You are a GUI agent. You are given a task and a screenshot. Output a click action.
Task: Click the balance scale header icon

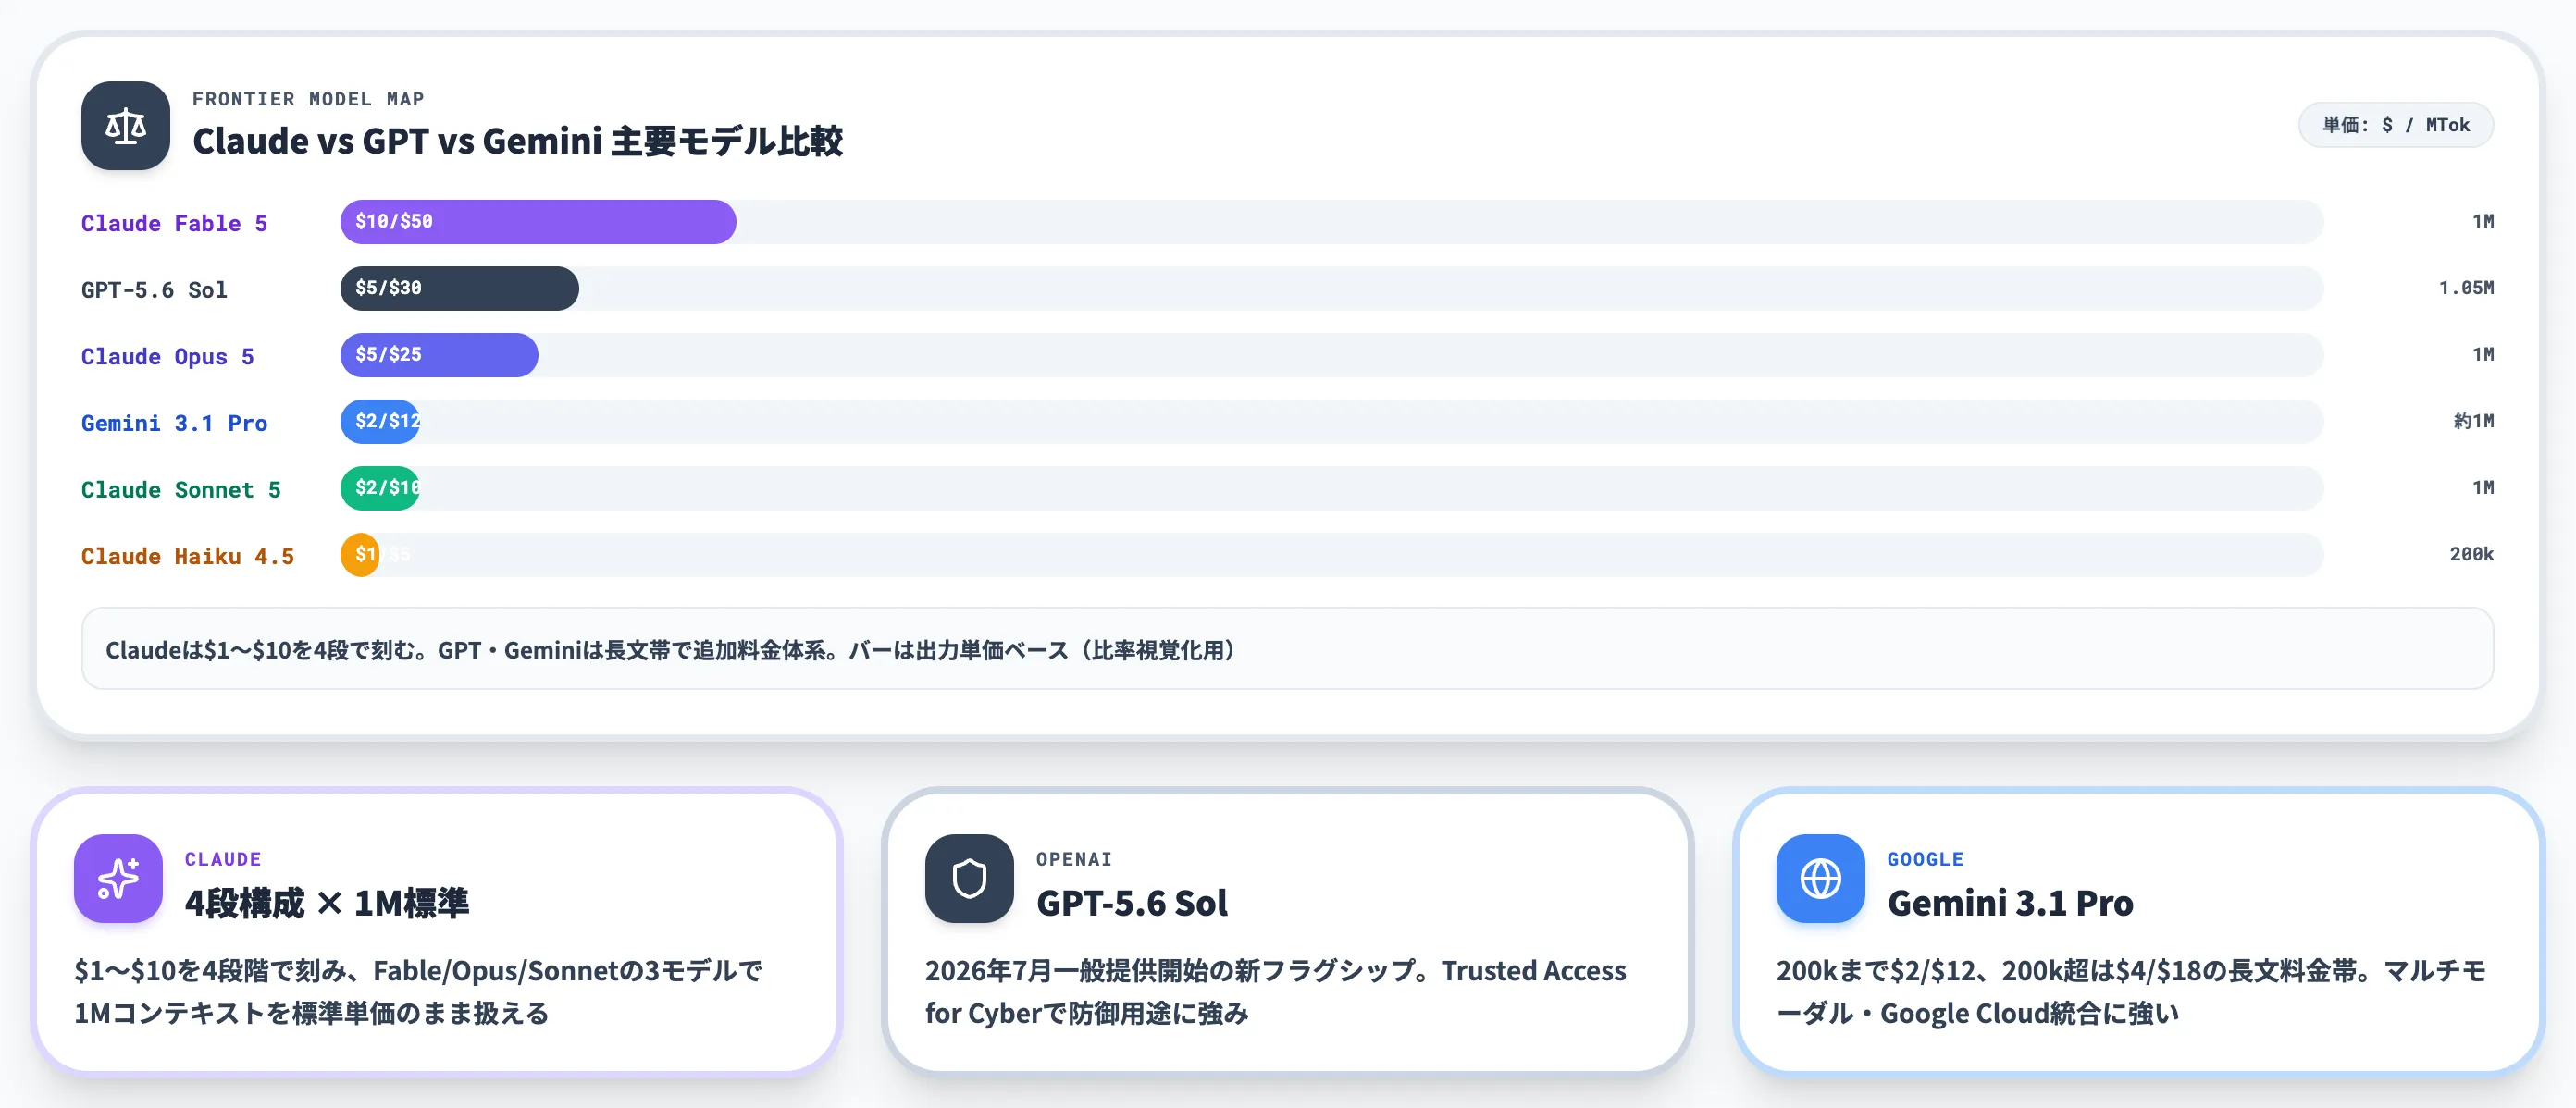click(x=125, y=125)
